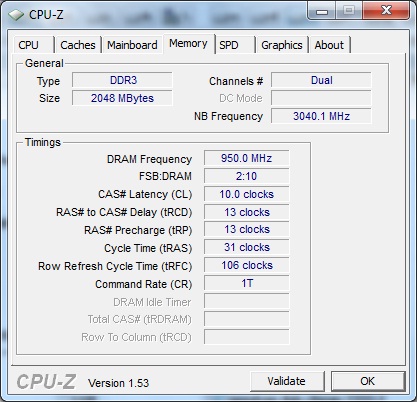Go to the Mainboard tab

[132, 45]
